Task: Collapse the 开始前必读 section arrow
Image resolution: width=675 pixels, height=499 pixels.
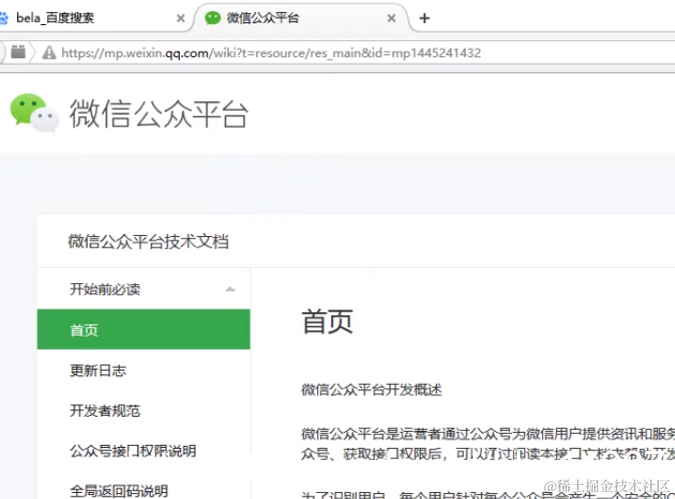Action: [230, 289]
